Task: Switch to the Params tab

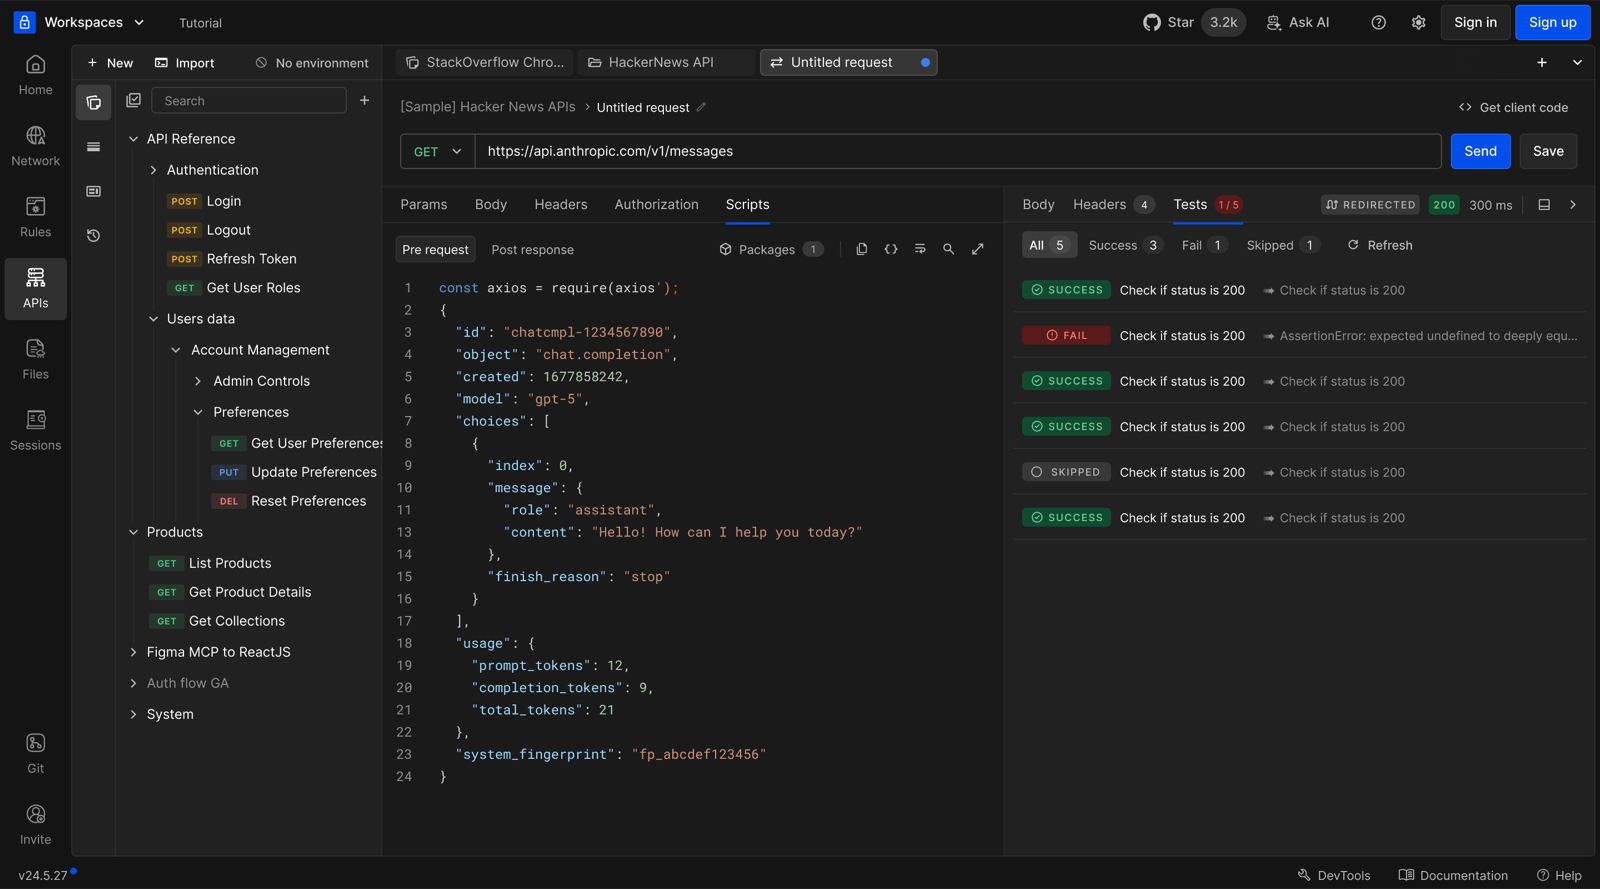Action: tap(424, 204)
